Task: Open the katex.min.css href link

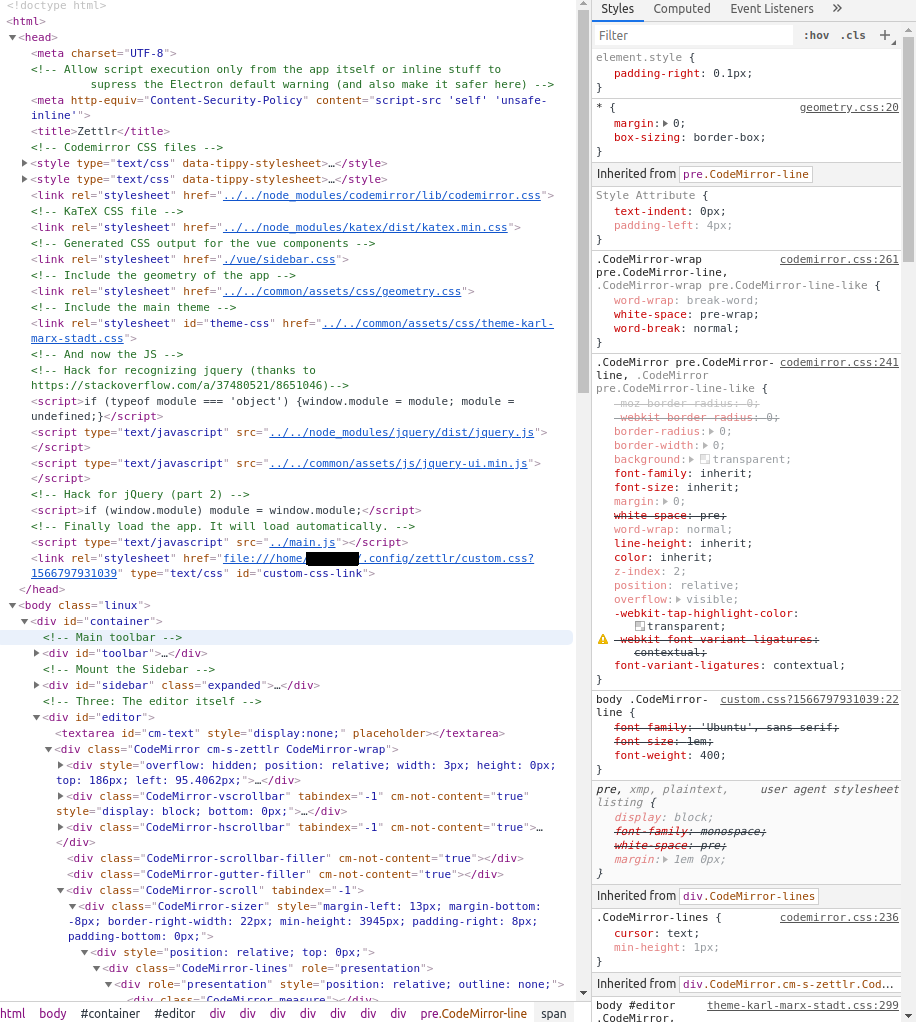Action: [365, 227]
